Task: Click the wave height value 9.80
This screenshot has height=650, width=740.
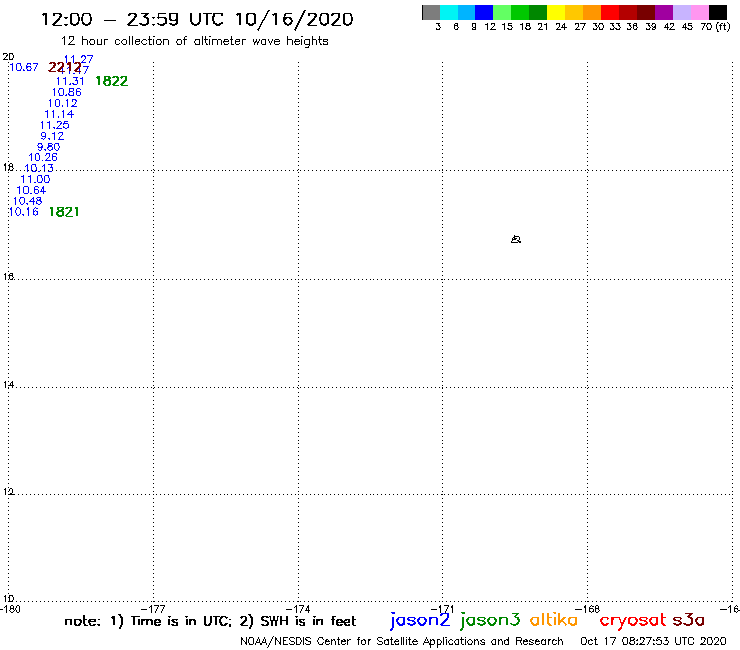Action: click(x=49, y=147)
